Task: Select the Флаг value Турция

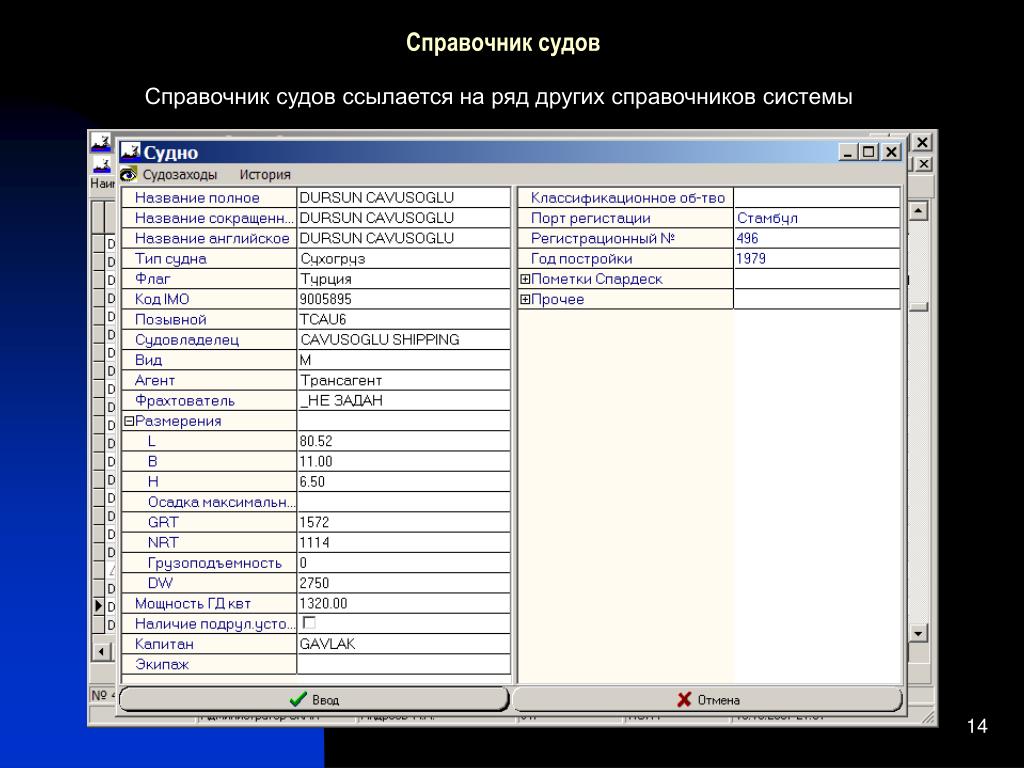Action: coord(404,279)
